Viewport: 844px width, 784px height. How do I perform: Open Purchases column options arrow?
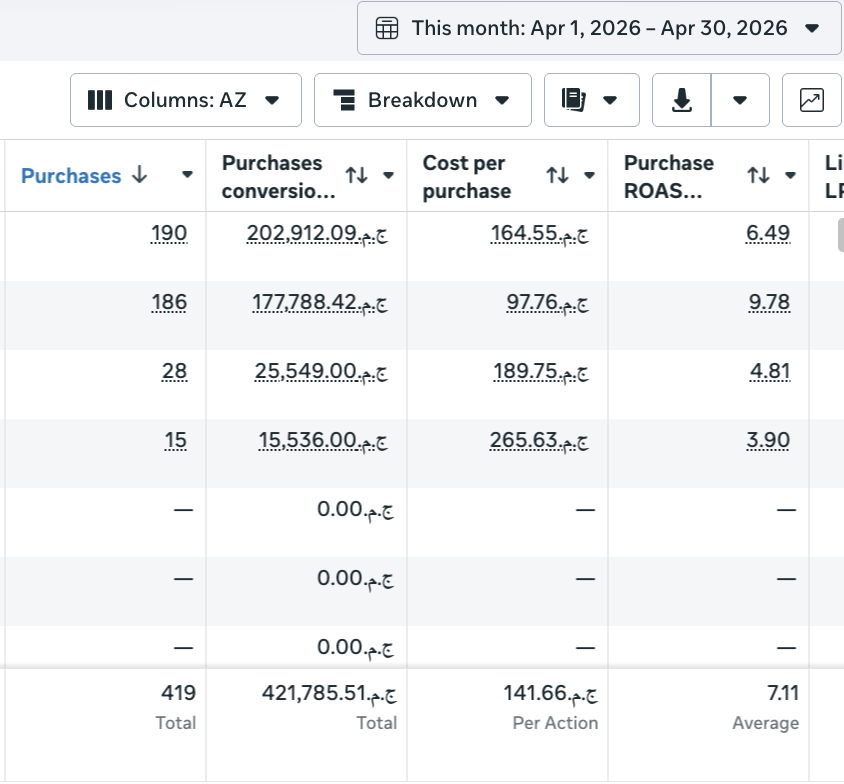point(187,174)
